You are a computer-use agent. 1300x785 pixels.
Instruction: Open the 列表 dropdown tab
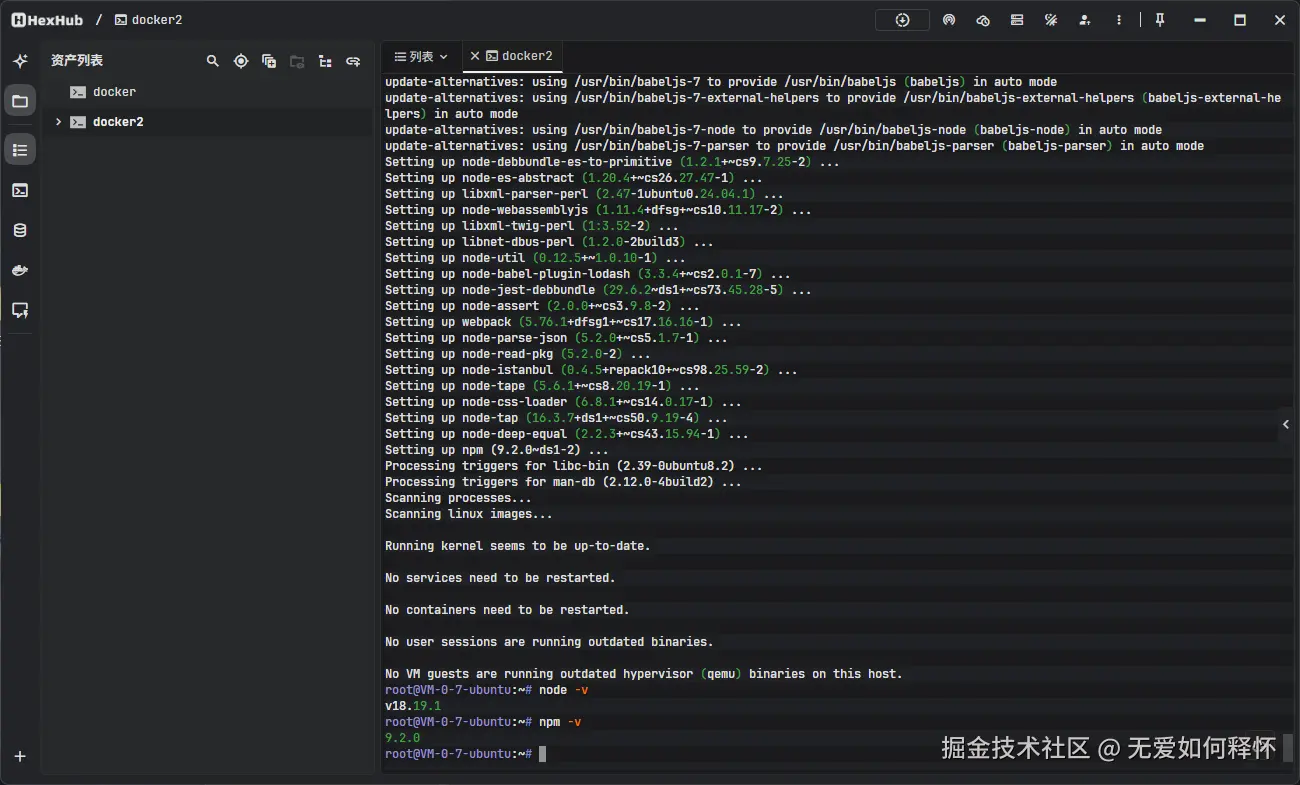[x=421, y=56]
